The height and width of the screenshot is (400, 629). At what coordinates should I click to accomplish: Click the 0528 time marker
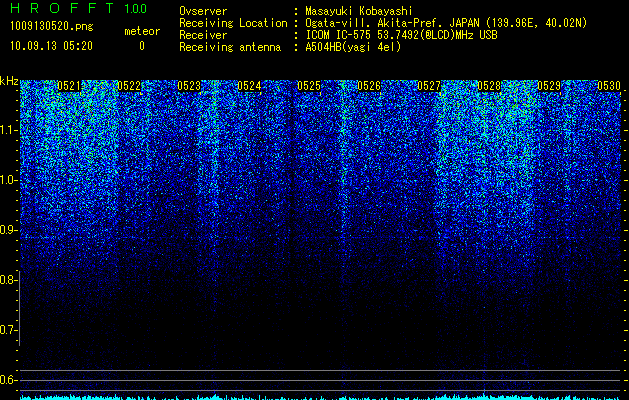(489, 86)
